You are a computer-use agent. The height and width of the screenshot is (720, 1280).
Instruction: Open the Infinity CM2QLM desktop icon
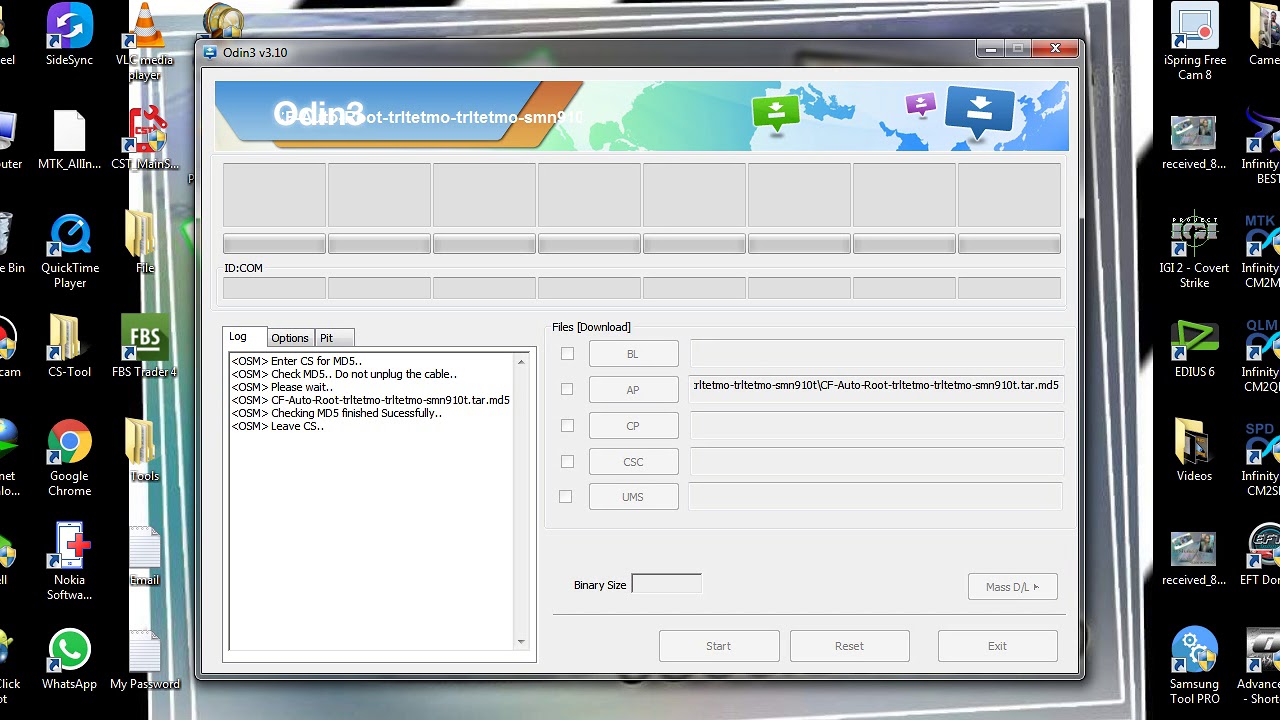(1262, 354)
